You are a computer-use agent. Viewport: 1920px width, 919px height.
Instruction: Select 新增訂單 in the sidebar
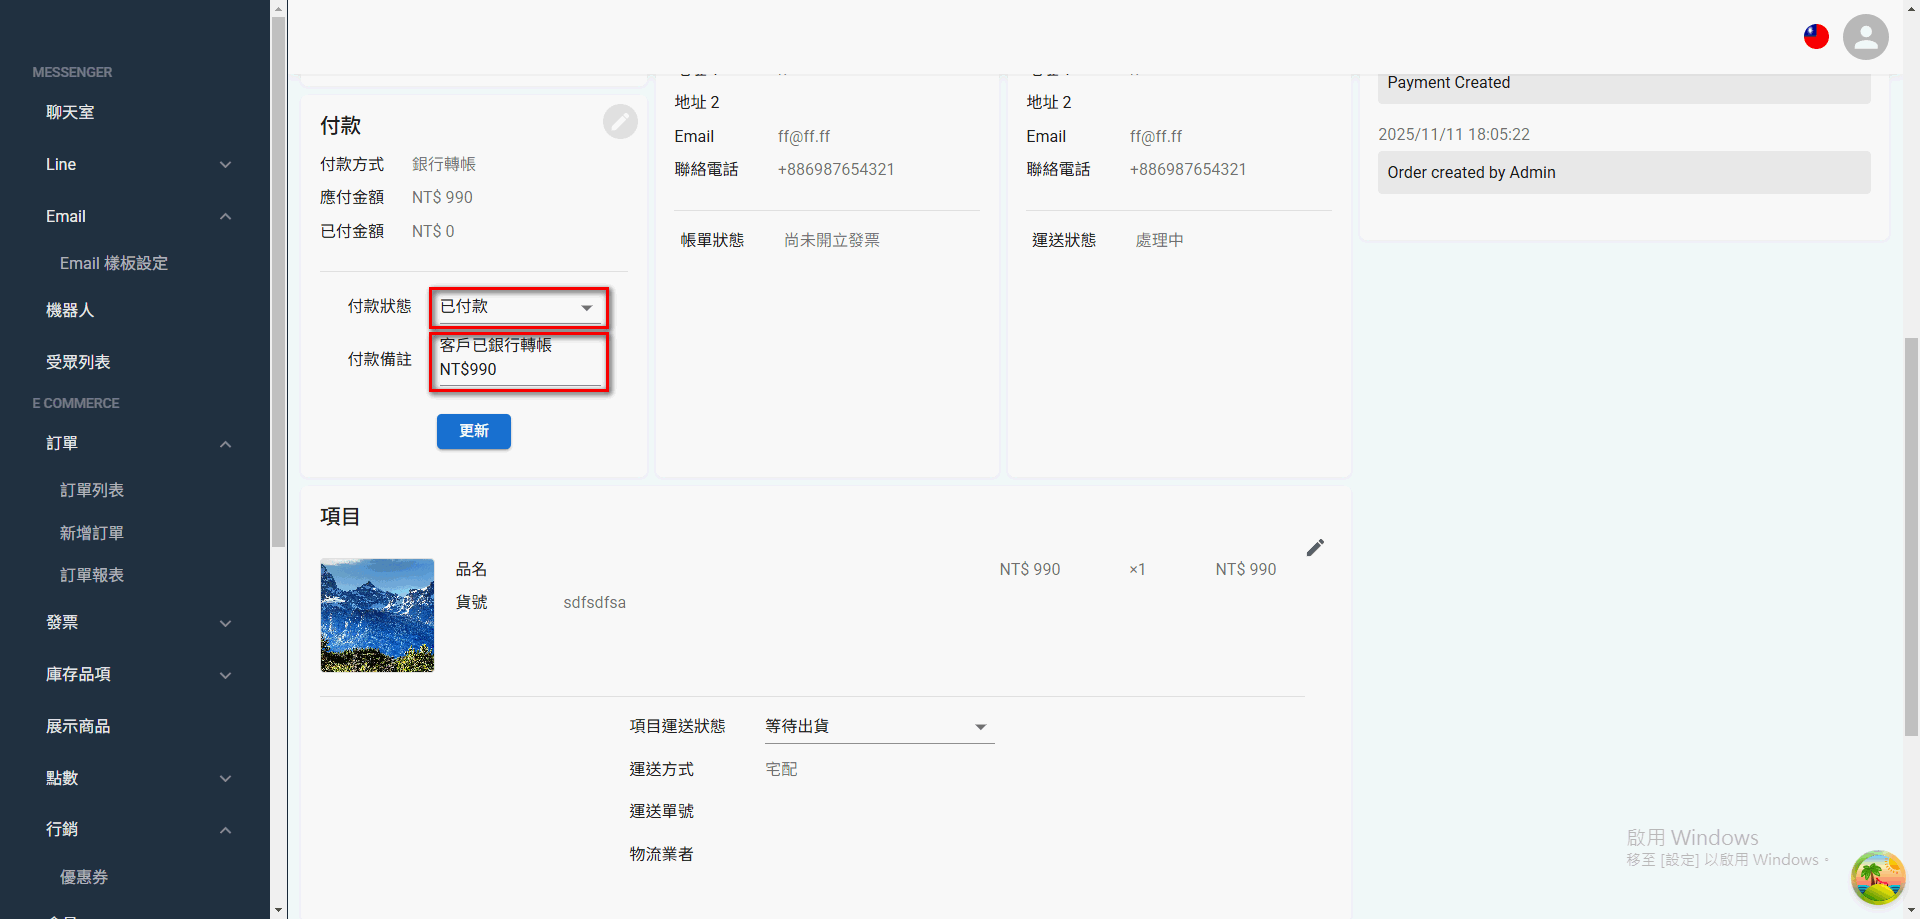pyautogui.click(x=92, y=533)
